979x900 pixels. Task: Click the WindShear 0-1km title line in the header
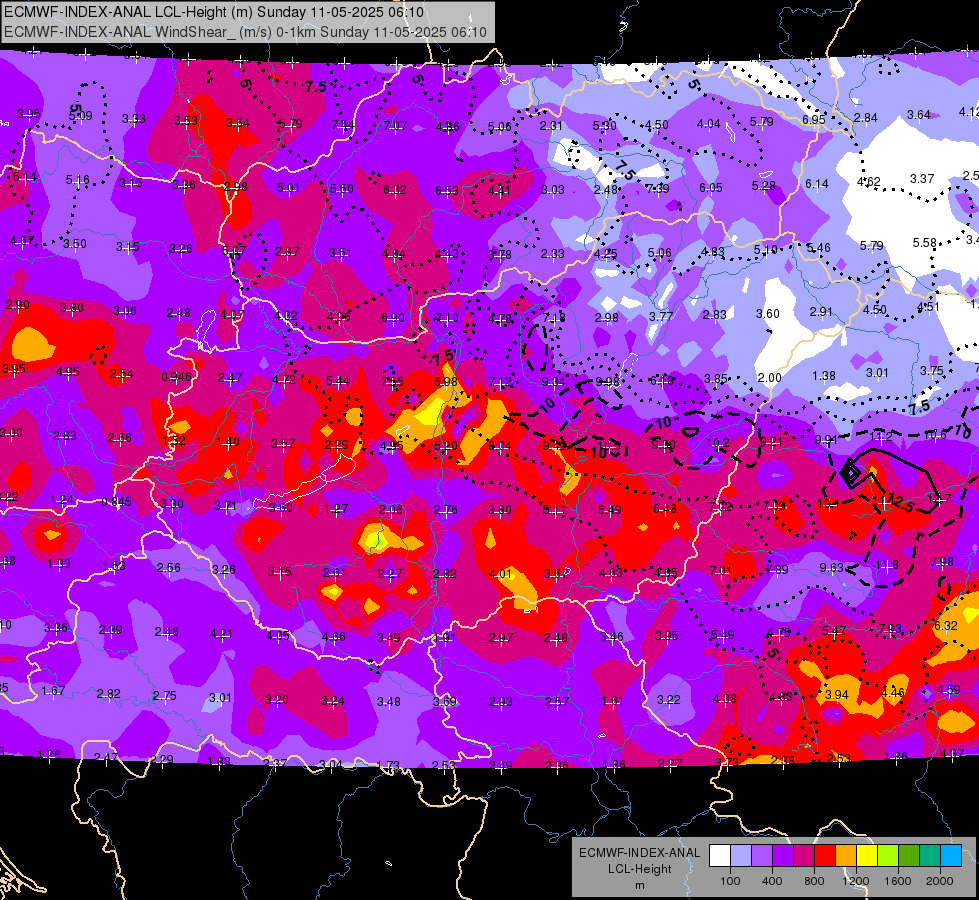coord(245,32)
